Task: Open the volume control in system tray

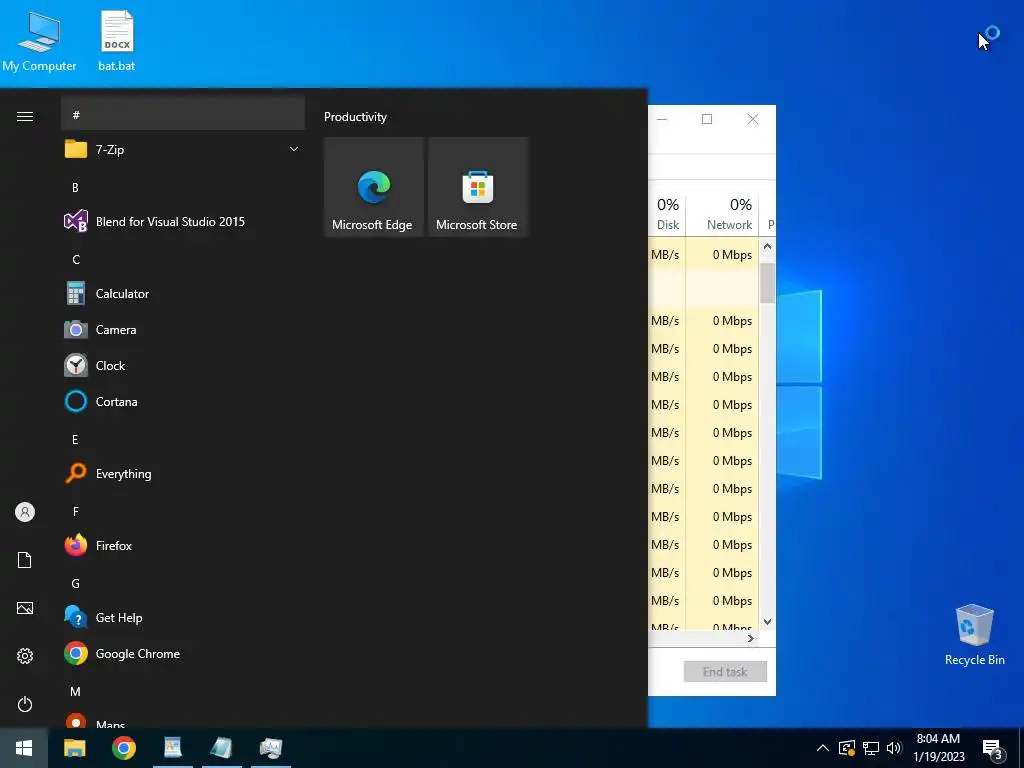Action: [x=894, y=748]
